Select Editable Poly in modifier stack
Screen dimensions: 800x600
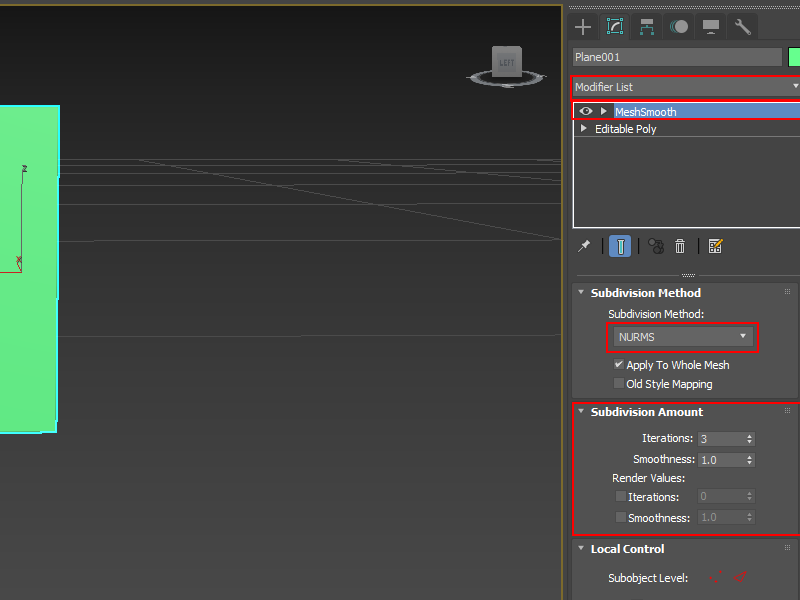(626, 129)
